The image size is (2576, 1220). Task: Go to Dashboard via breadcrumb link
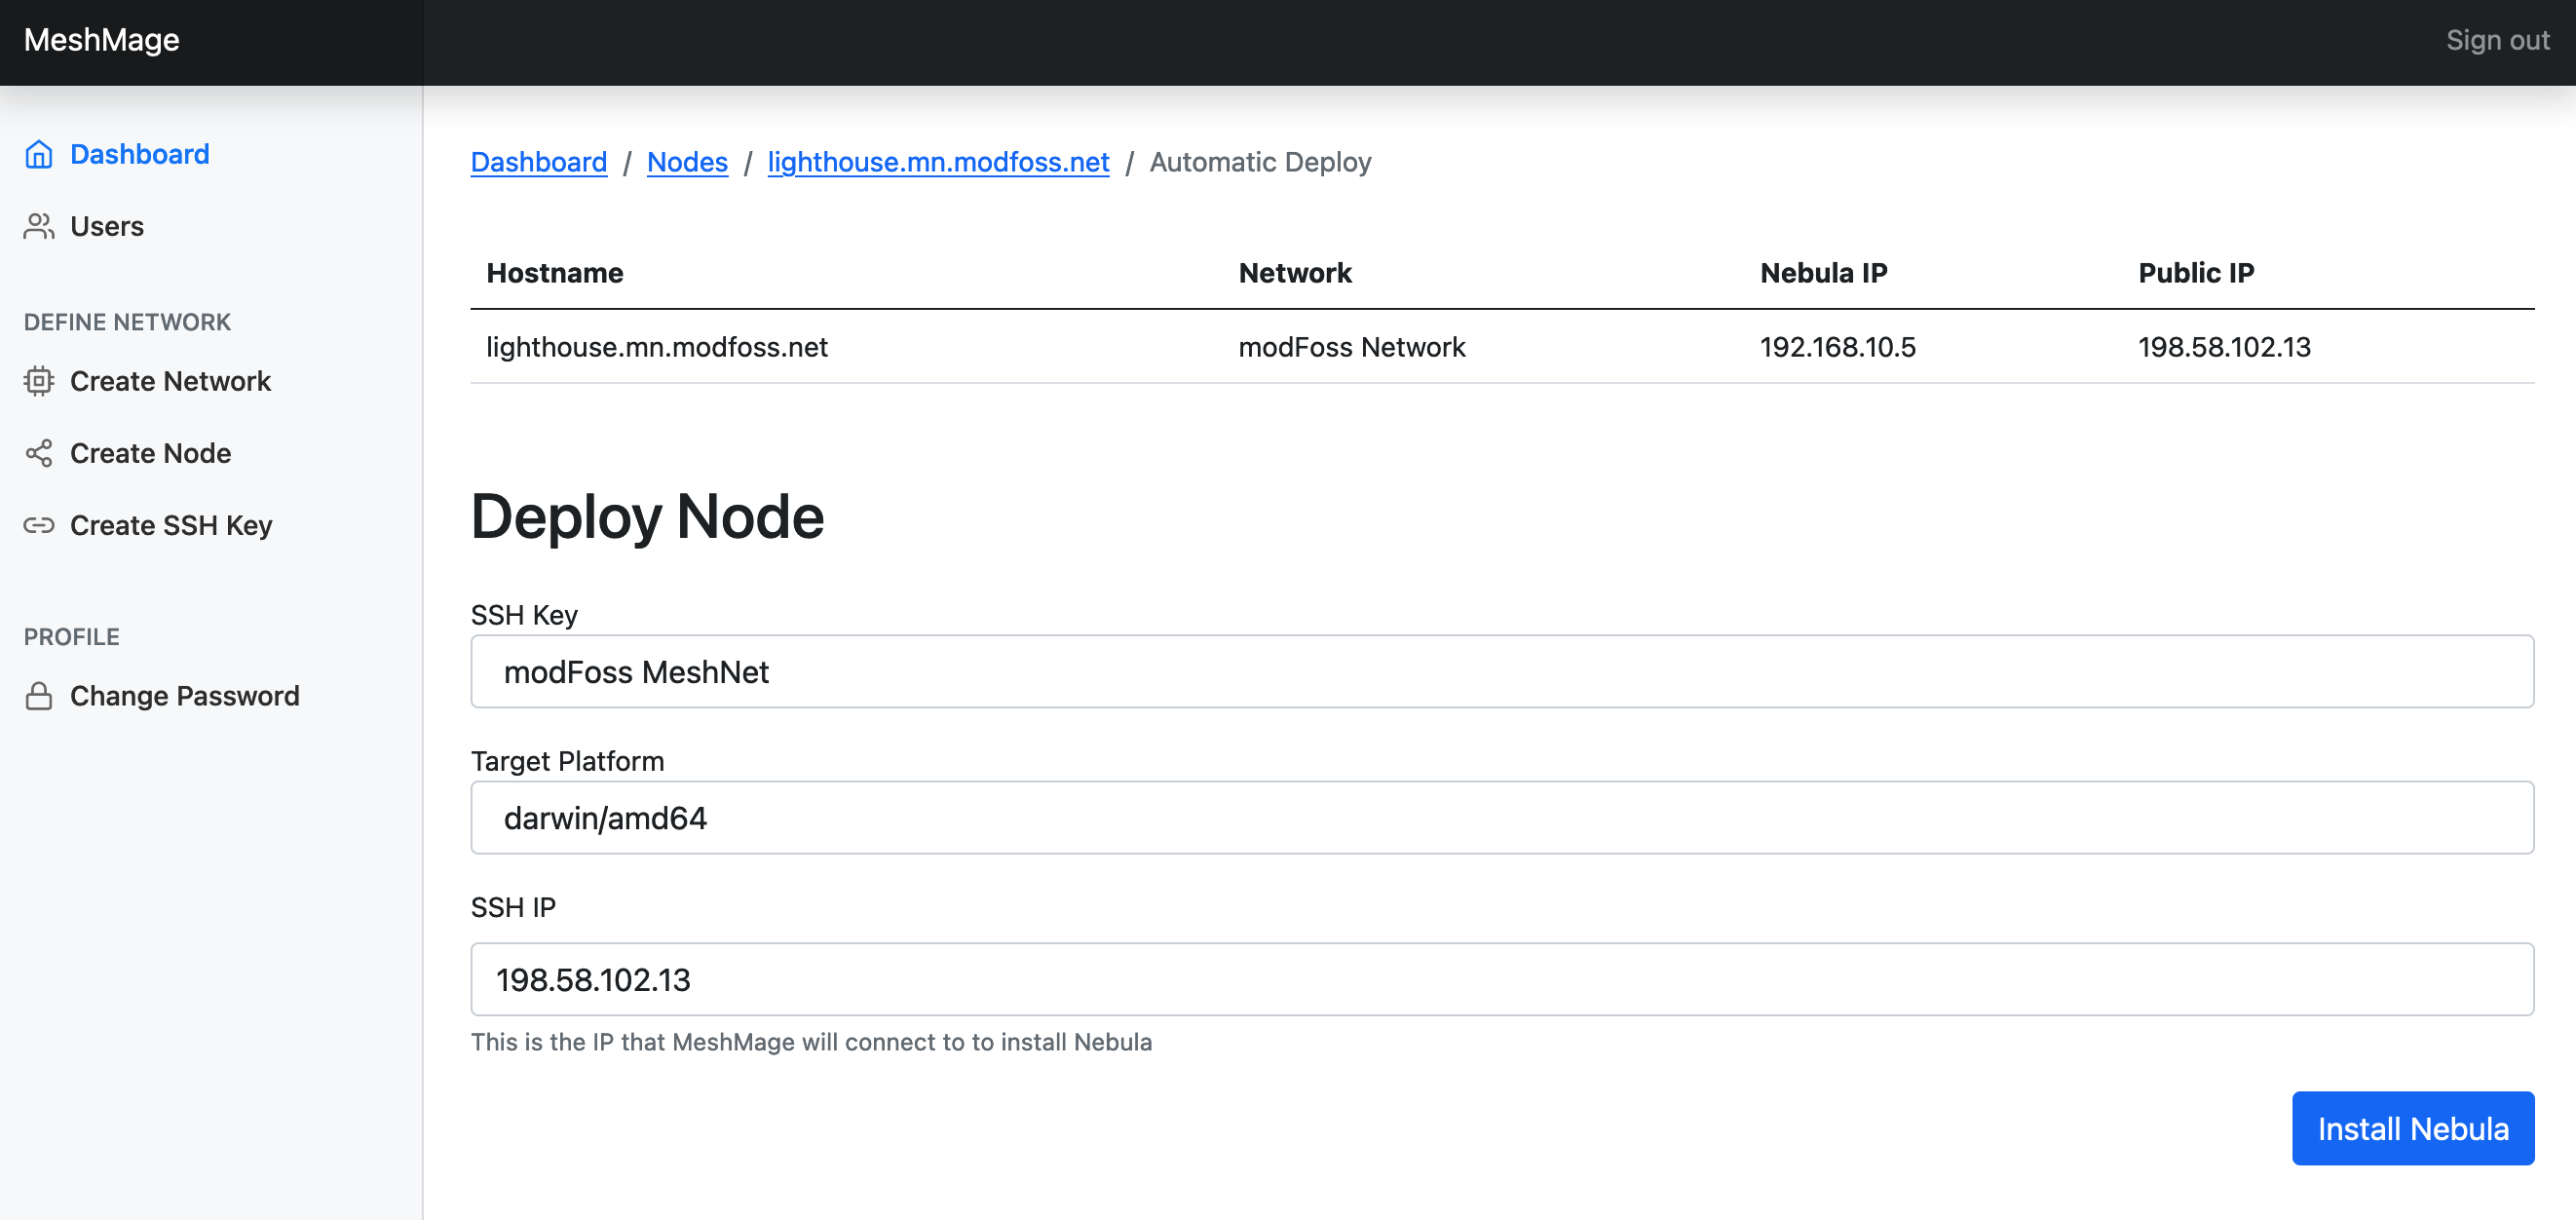538,162
